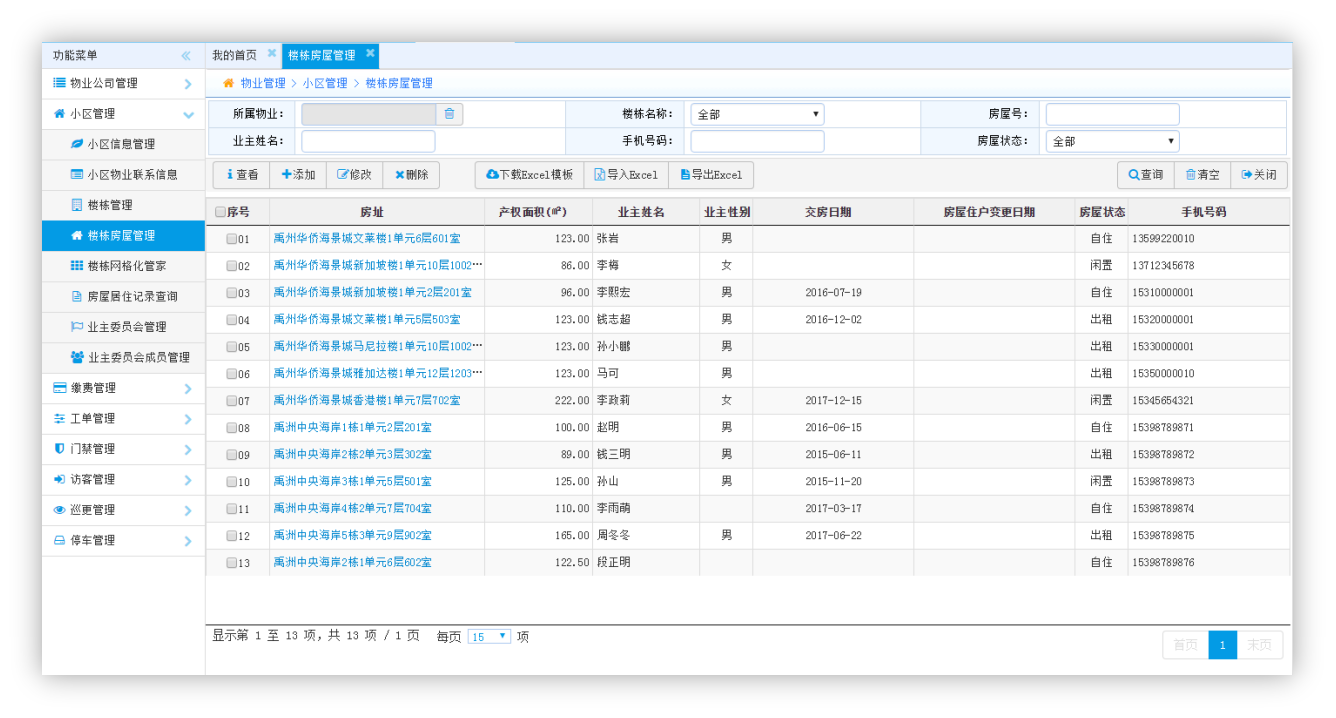Click the 末页 pagination button
1336x718 pixels.
click(x=1259, y=645)
